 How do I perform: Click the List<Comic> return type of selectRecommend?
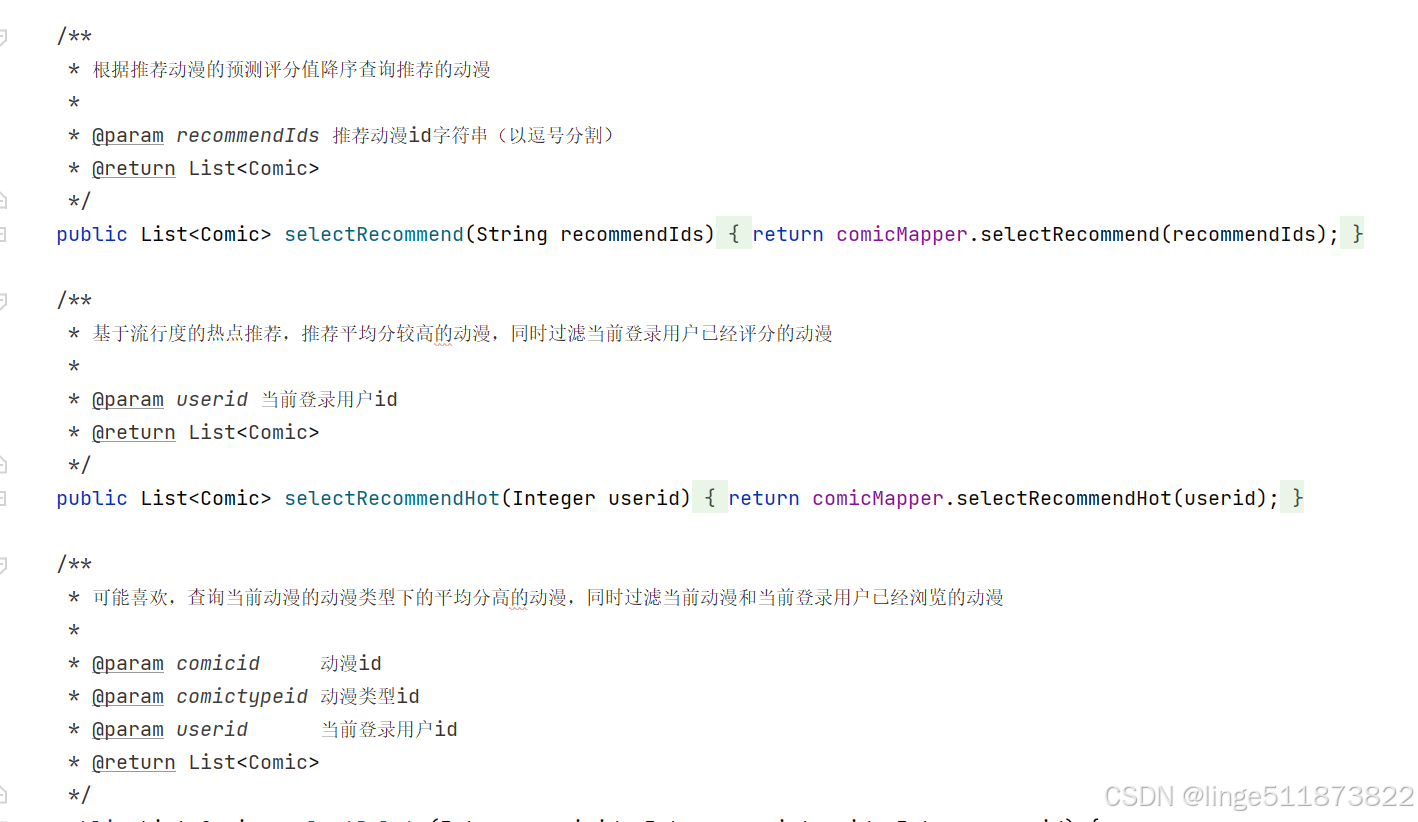[206, 234]
